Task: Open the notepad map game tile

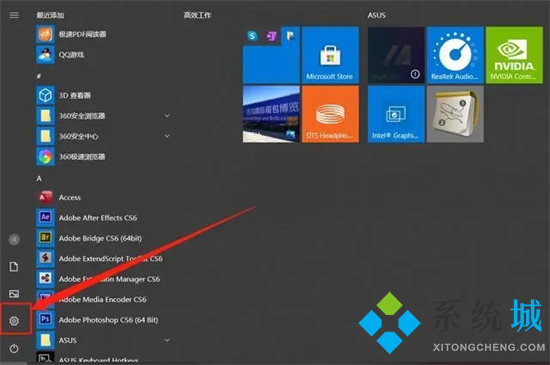Action: [x=455, y=114]
